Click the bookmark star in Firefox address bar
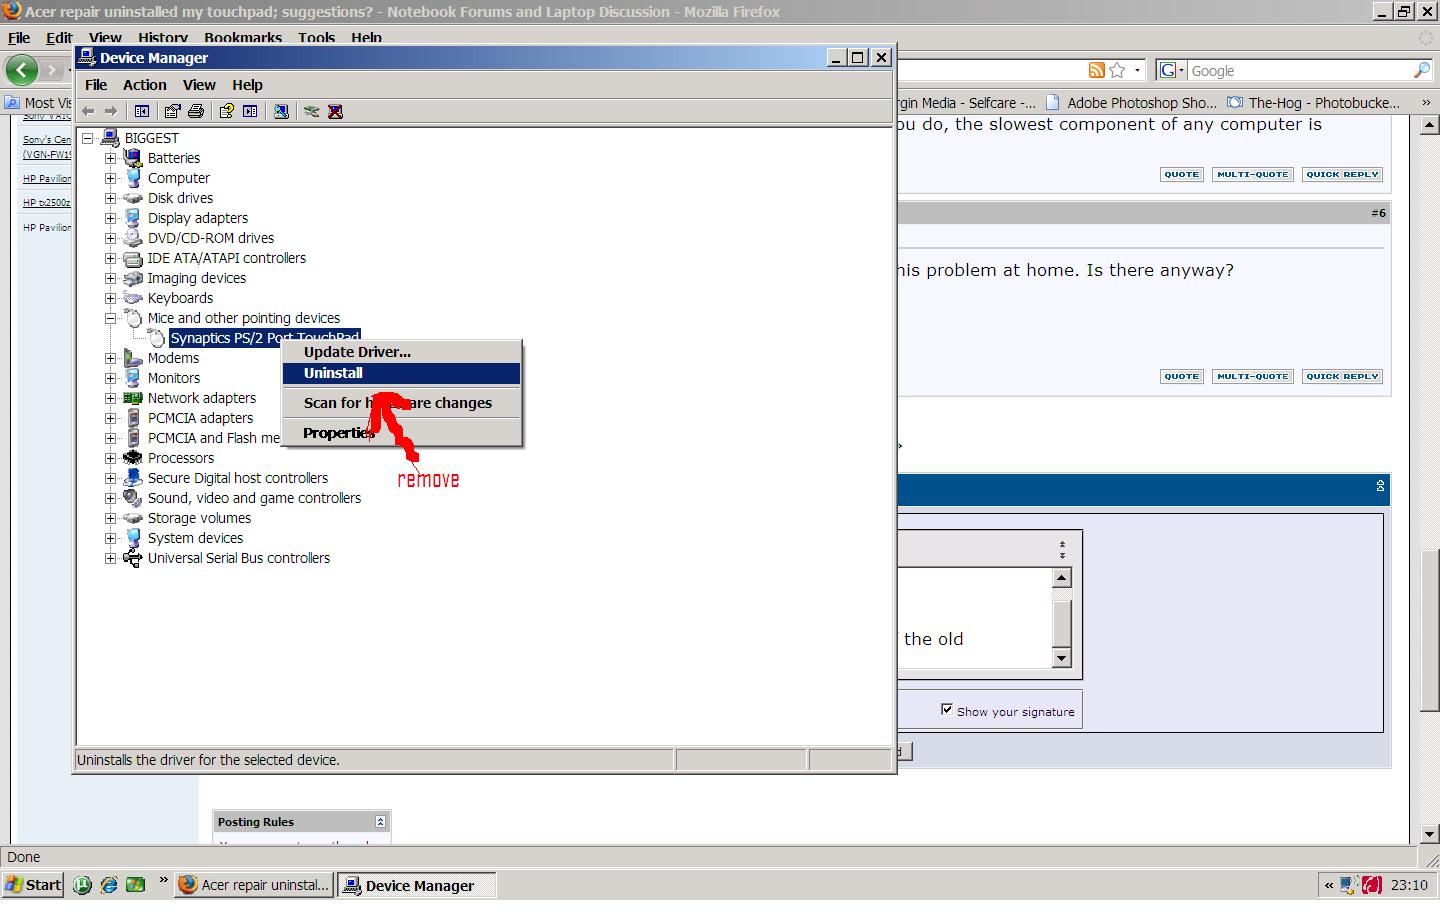 point(1118,70)
